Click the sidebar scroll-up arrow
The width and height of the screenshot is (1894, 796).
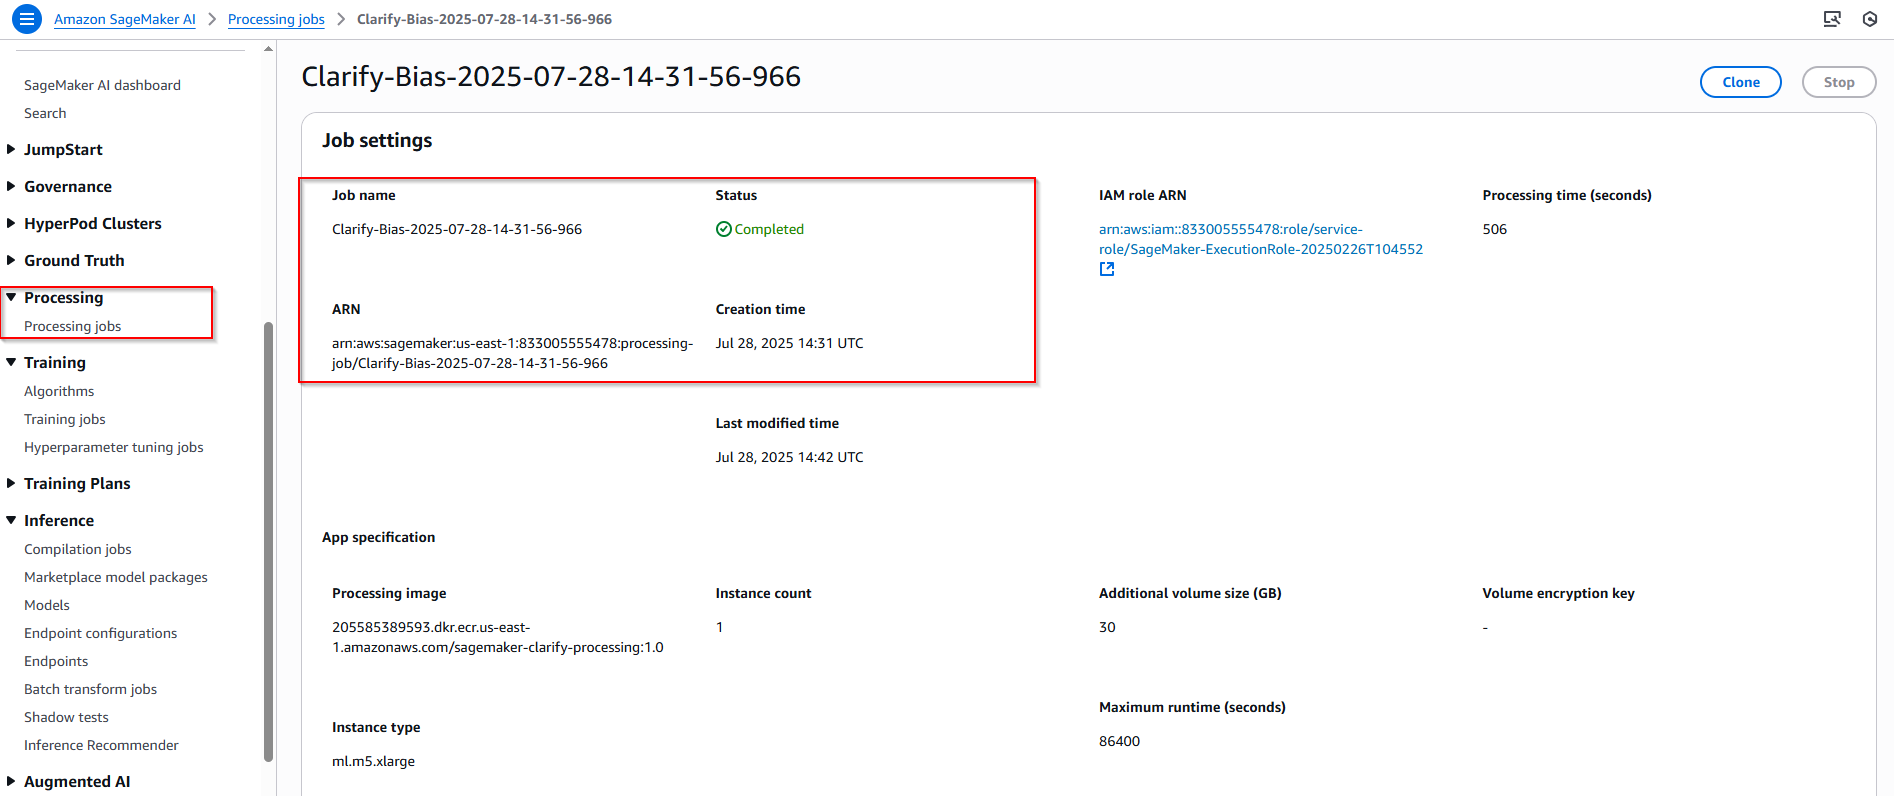[268, 49]
